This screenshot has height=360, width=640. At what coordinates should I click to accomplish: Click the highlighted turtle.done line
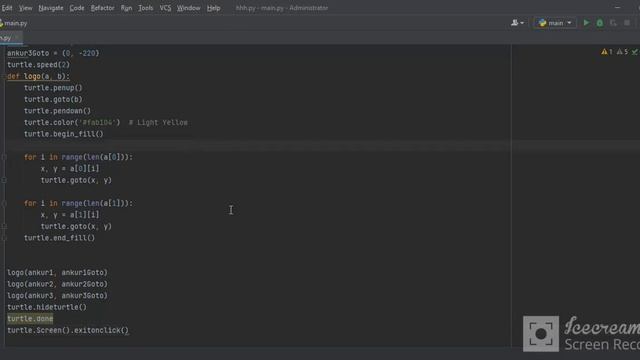pyautogui.click(x=30, y=319)
